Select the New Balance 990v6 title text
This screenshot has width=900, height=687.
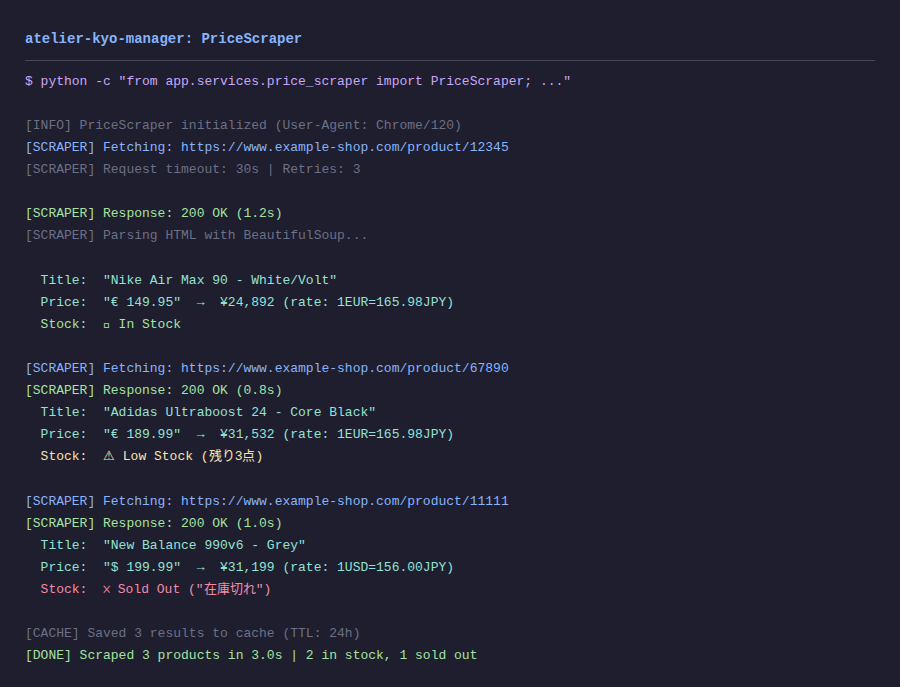(x=204, y=545)
